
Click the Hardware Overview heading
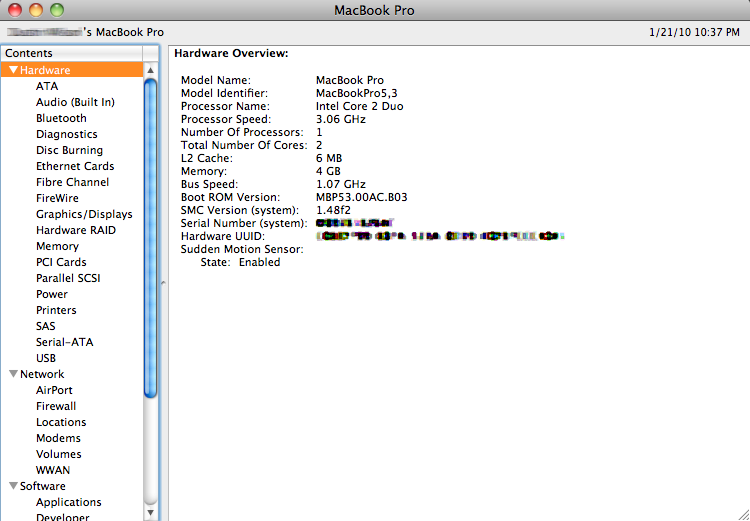pos(231,54)
